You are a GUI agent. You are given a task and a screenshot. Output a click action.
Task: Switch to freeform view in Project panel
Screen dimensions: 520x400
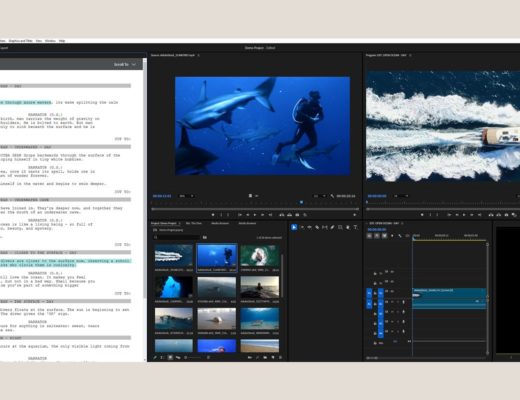point(178,357)
